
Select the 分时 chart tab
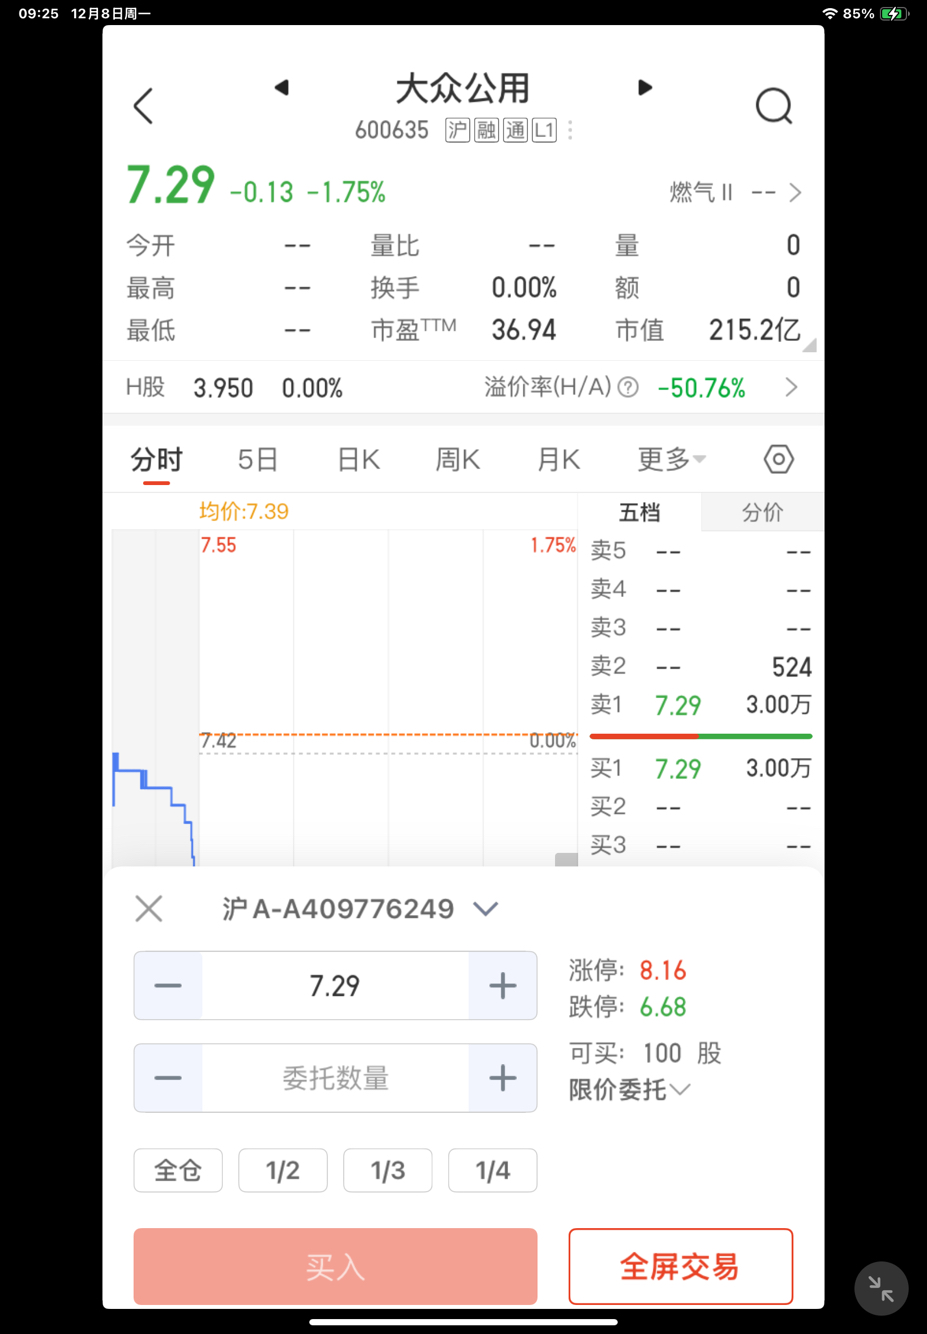(x=156, y=460)
